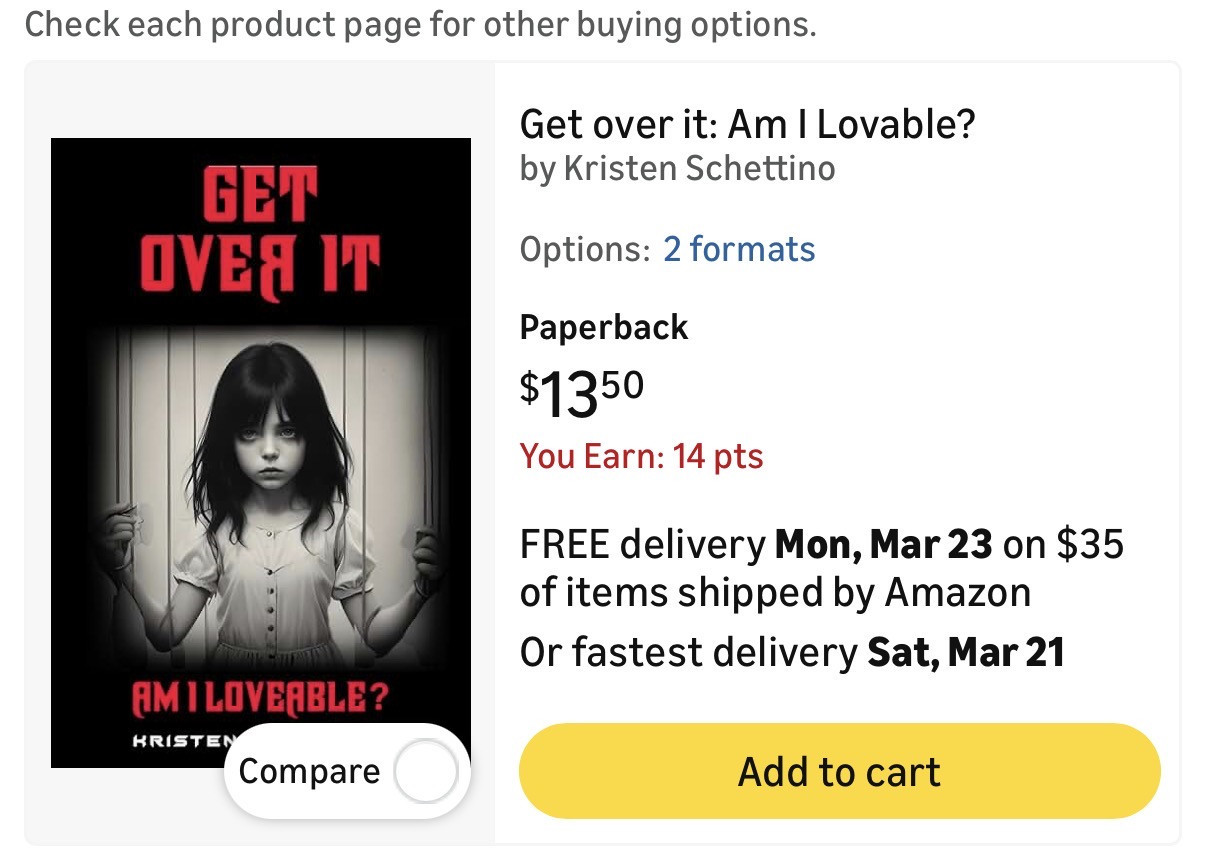Click the Add to cart button
This screenshot has height=849, width=1206.
pos(839,772)
